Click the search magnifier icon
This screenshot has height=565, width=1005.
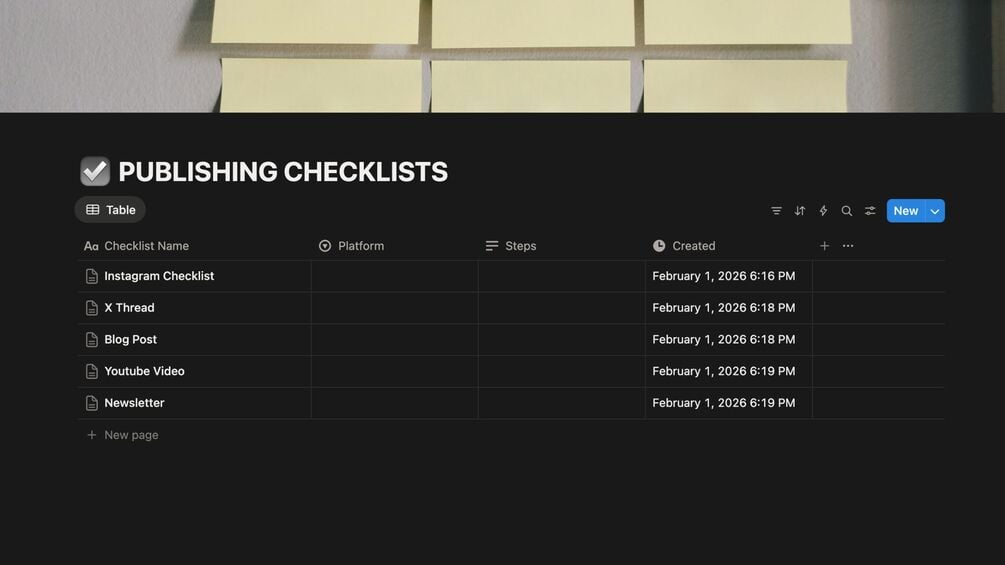(x=847, y=211)
